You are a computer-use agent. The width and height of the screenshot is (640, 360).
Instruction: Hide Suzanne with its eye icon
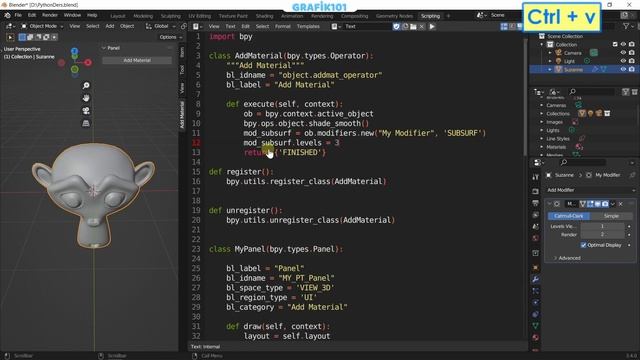pos(623,69)
